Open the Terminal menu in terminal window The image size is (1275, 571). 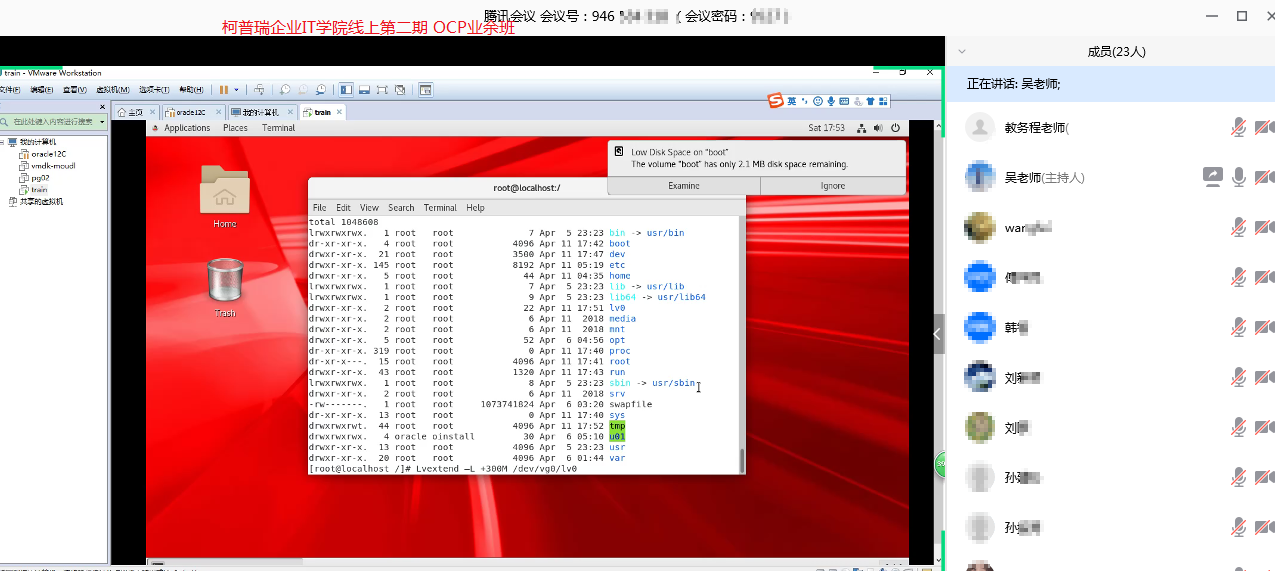[440, 208]
